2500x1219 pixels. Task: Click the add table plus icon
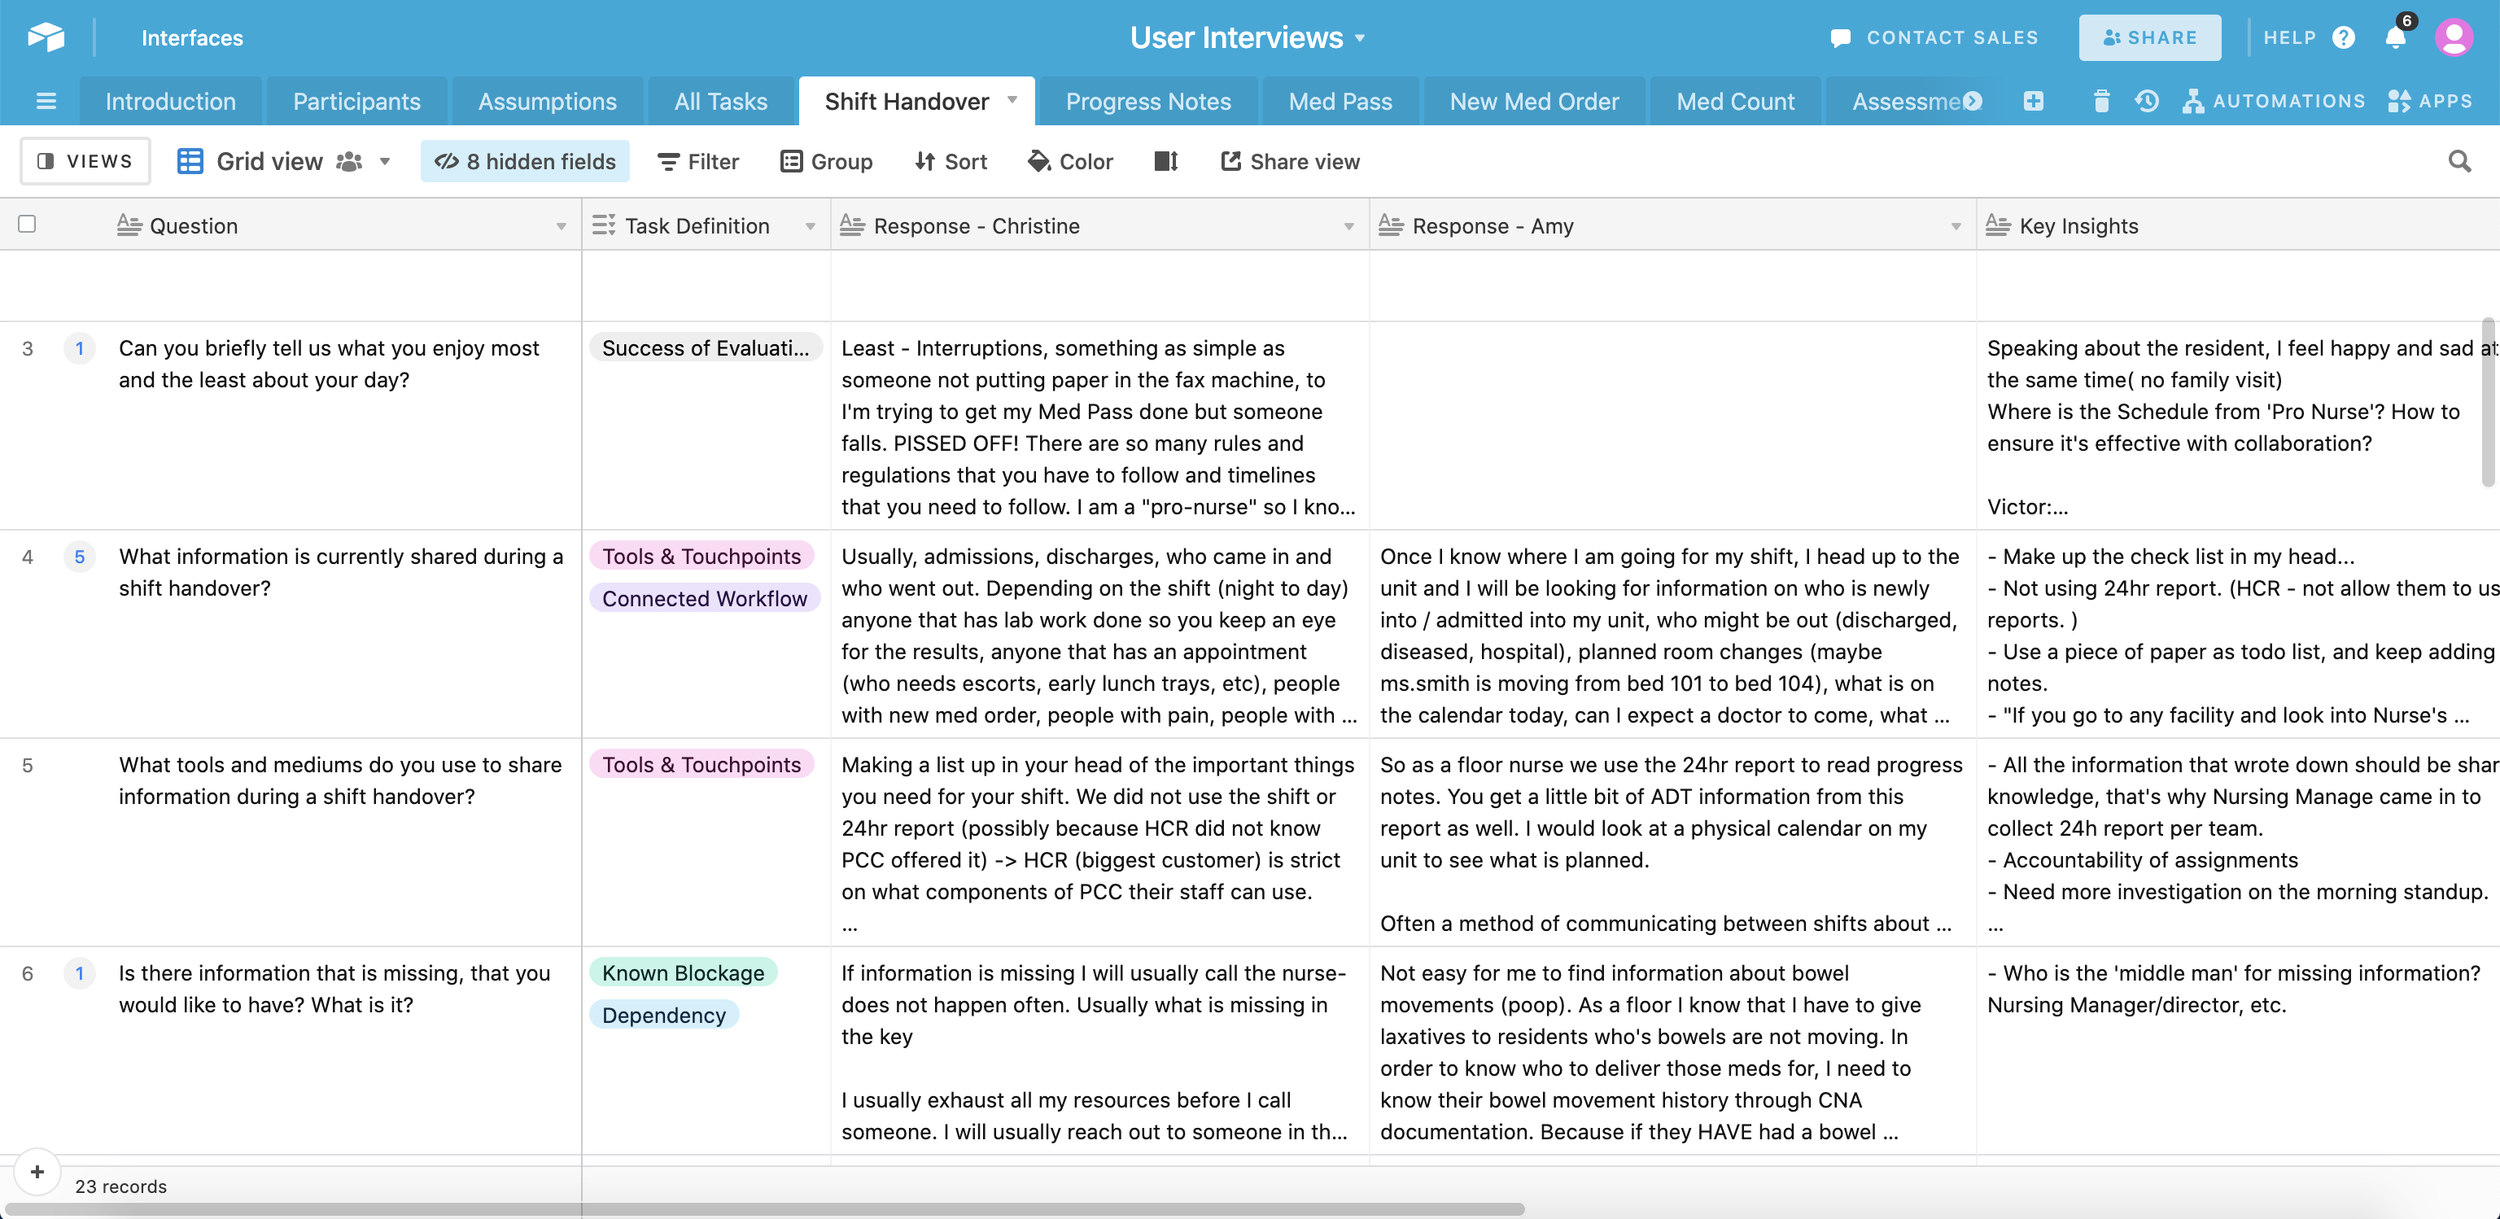pos(2033,101)
